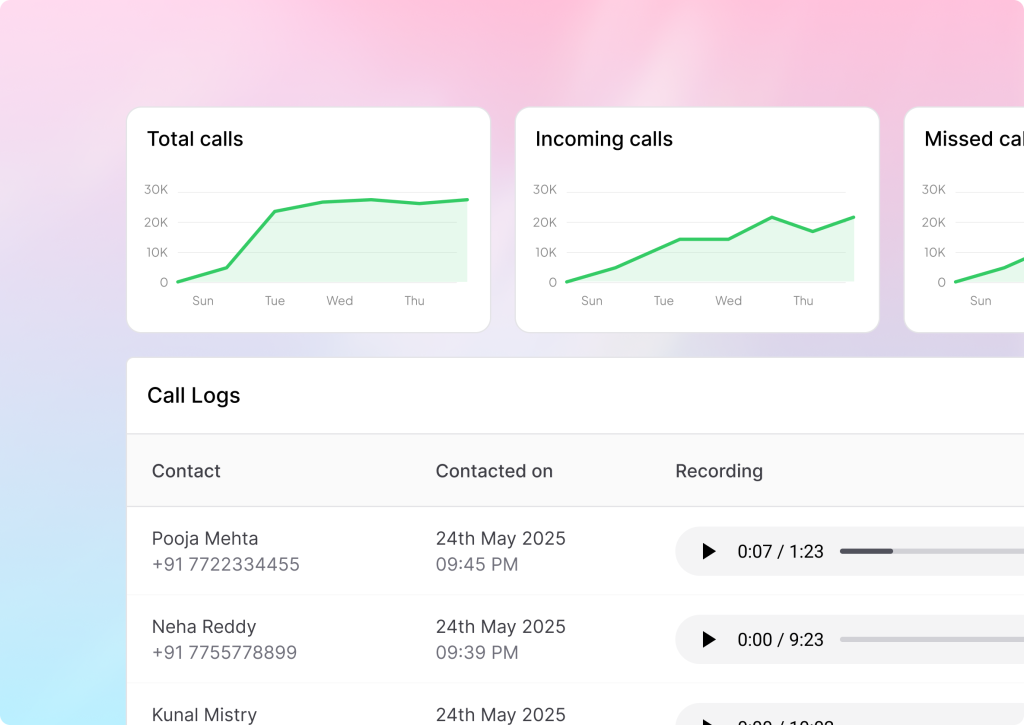Click the Total calls line chart
Image resolution: width=1024 pixels, height=725 pixels.
320,240
